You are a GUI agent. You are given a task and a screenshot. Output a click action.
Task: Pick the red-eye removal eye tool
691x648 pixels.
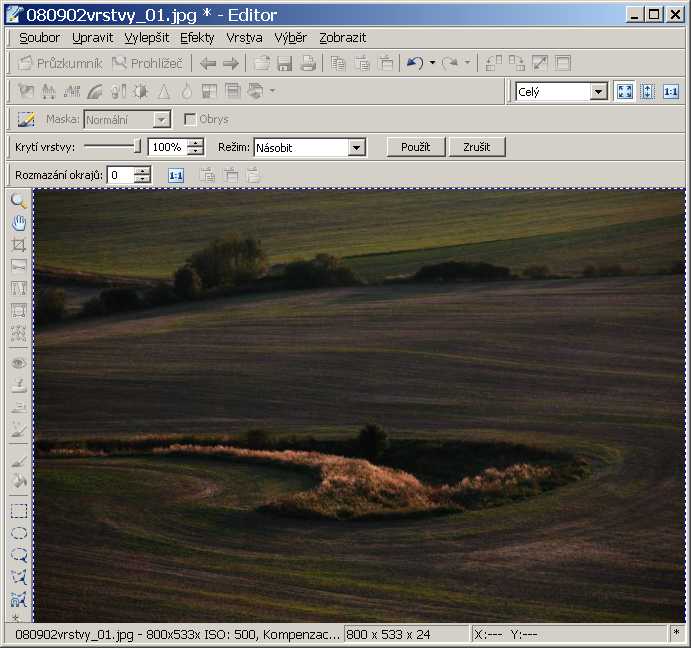[x=18, y=363]
